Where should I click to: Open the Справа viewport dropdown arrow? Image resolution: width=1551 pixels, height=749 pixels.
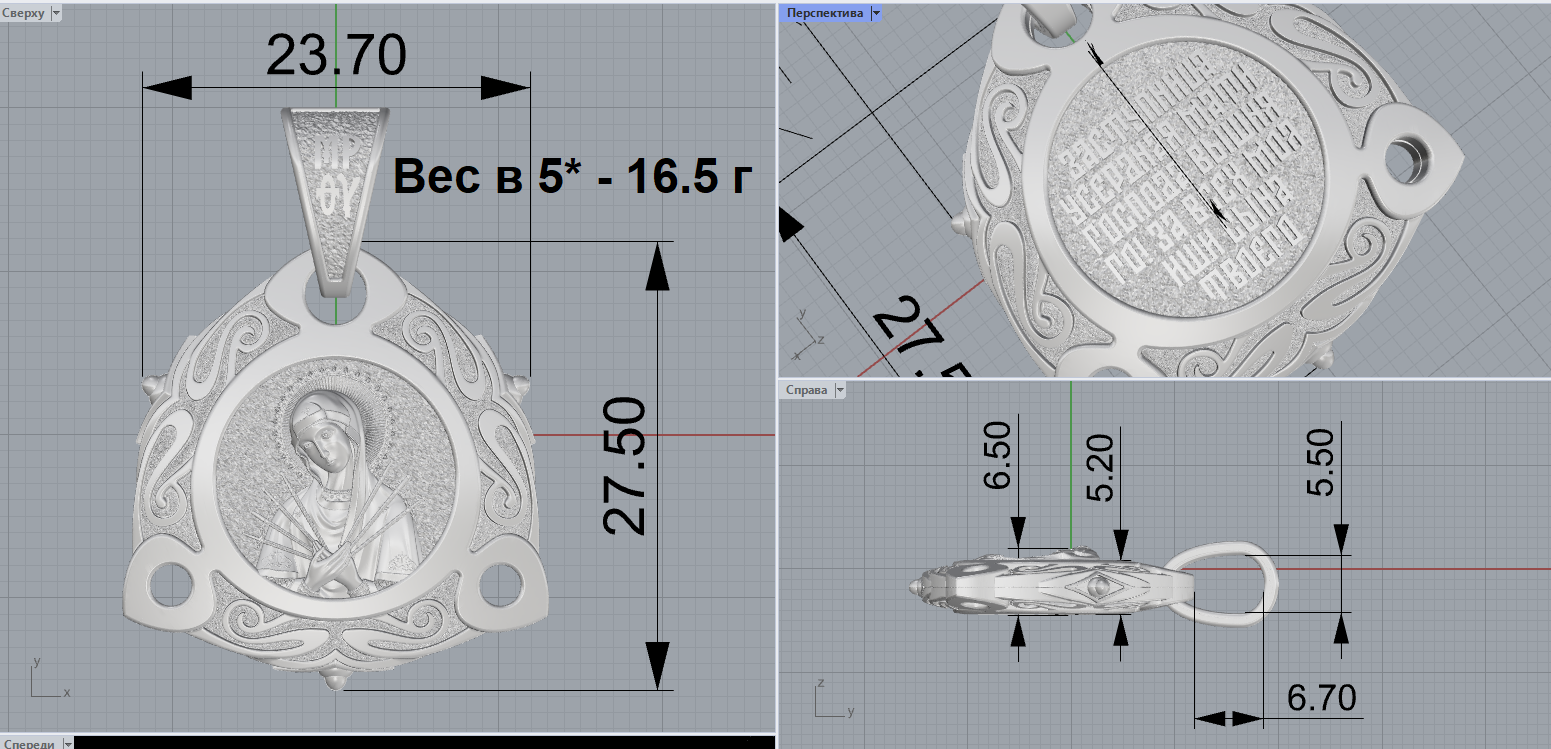839,390
